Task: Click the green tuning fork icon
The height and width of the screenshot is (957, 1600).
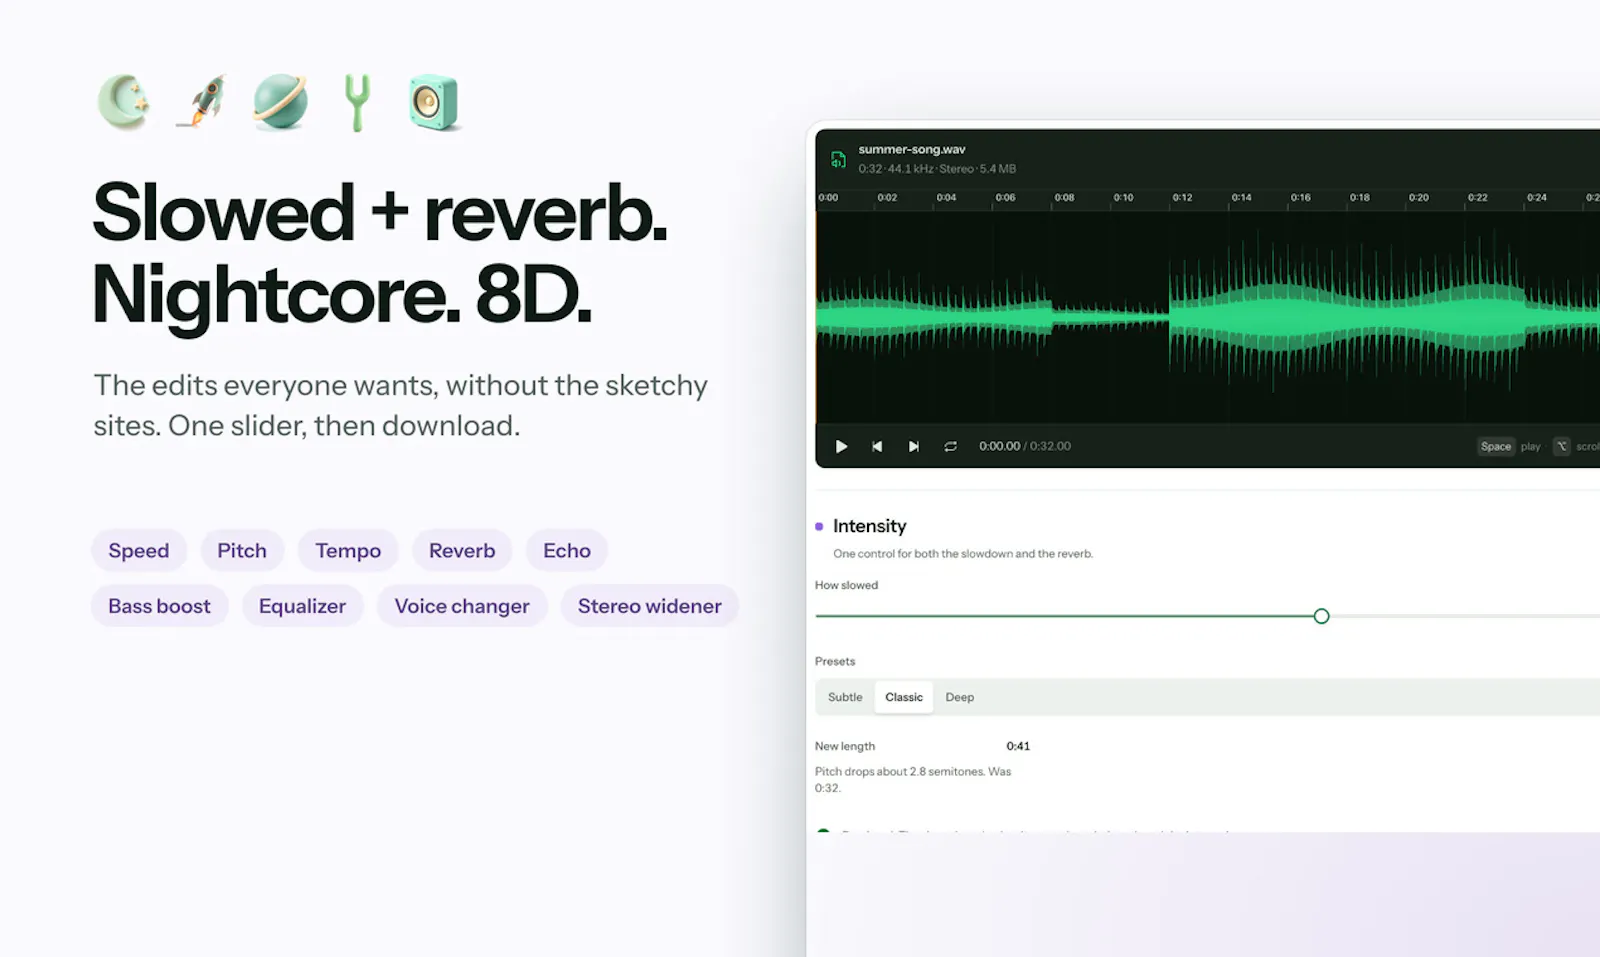Action: pyautogui.click(x=357, y=103)
